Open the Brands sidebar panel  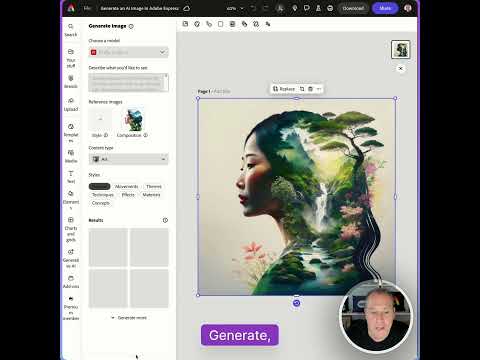click(x=71, y=82)
